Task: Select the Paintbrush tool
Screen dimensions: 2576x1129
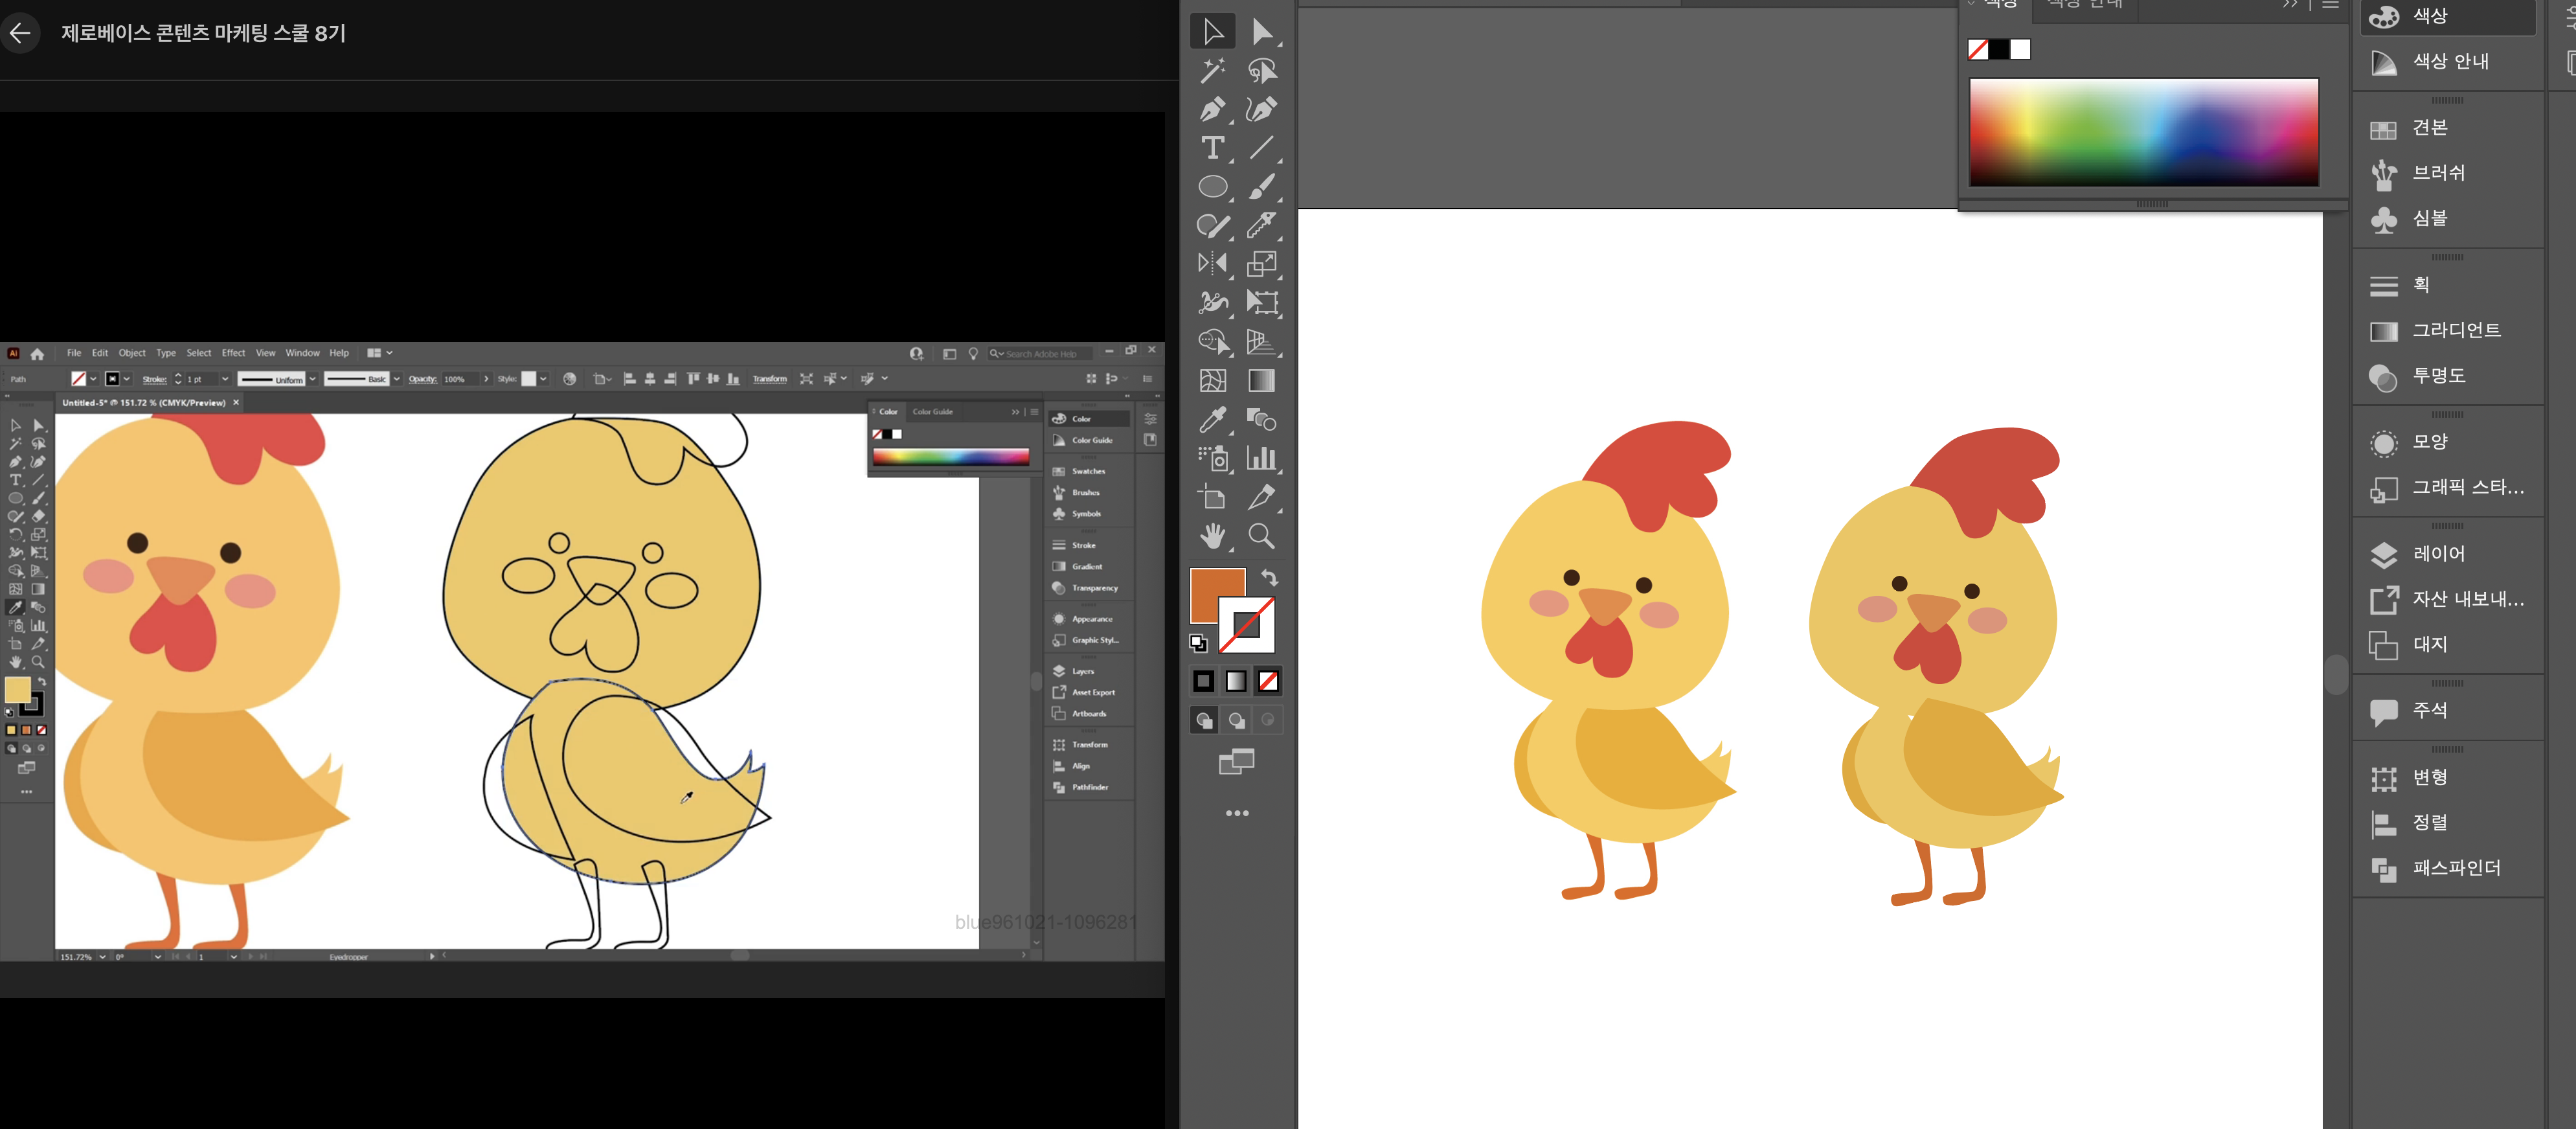Action: (x=1261, y=187)
